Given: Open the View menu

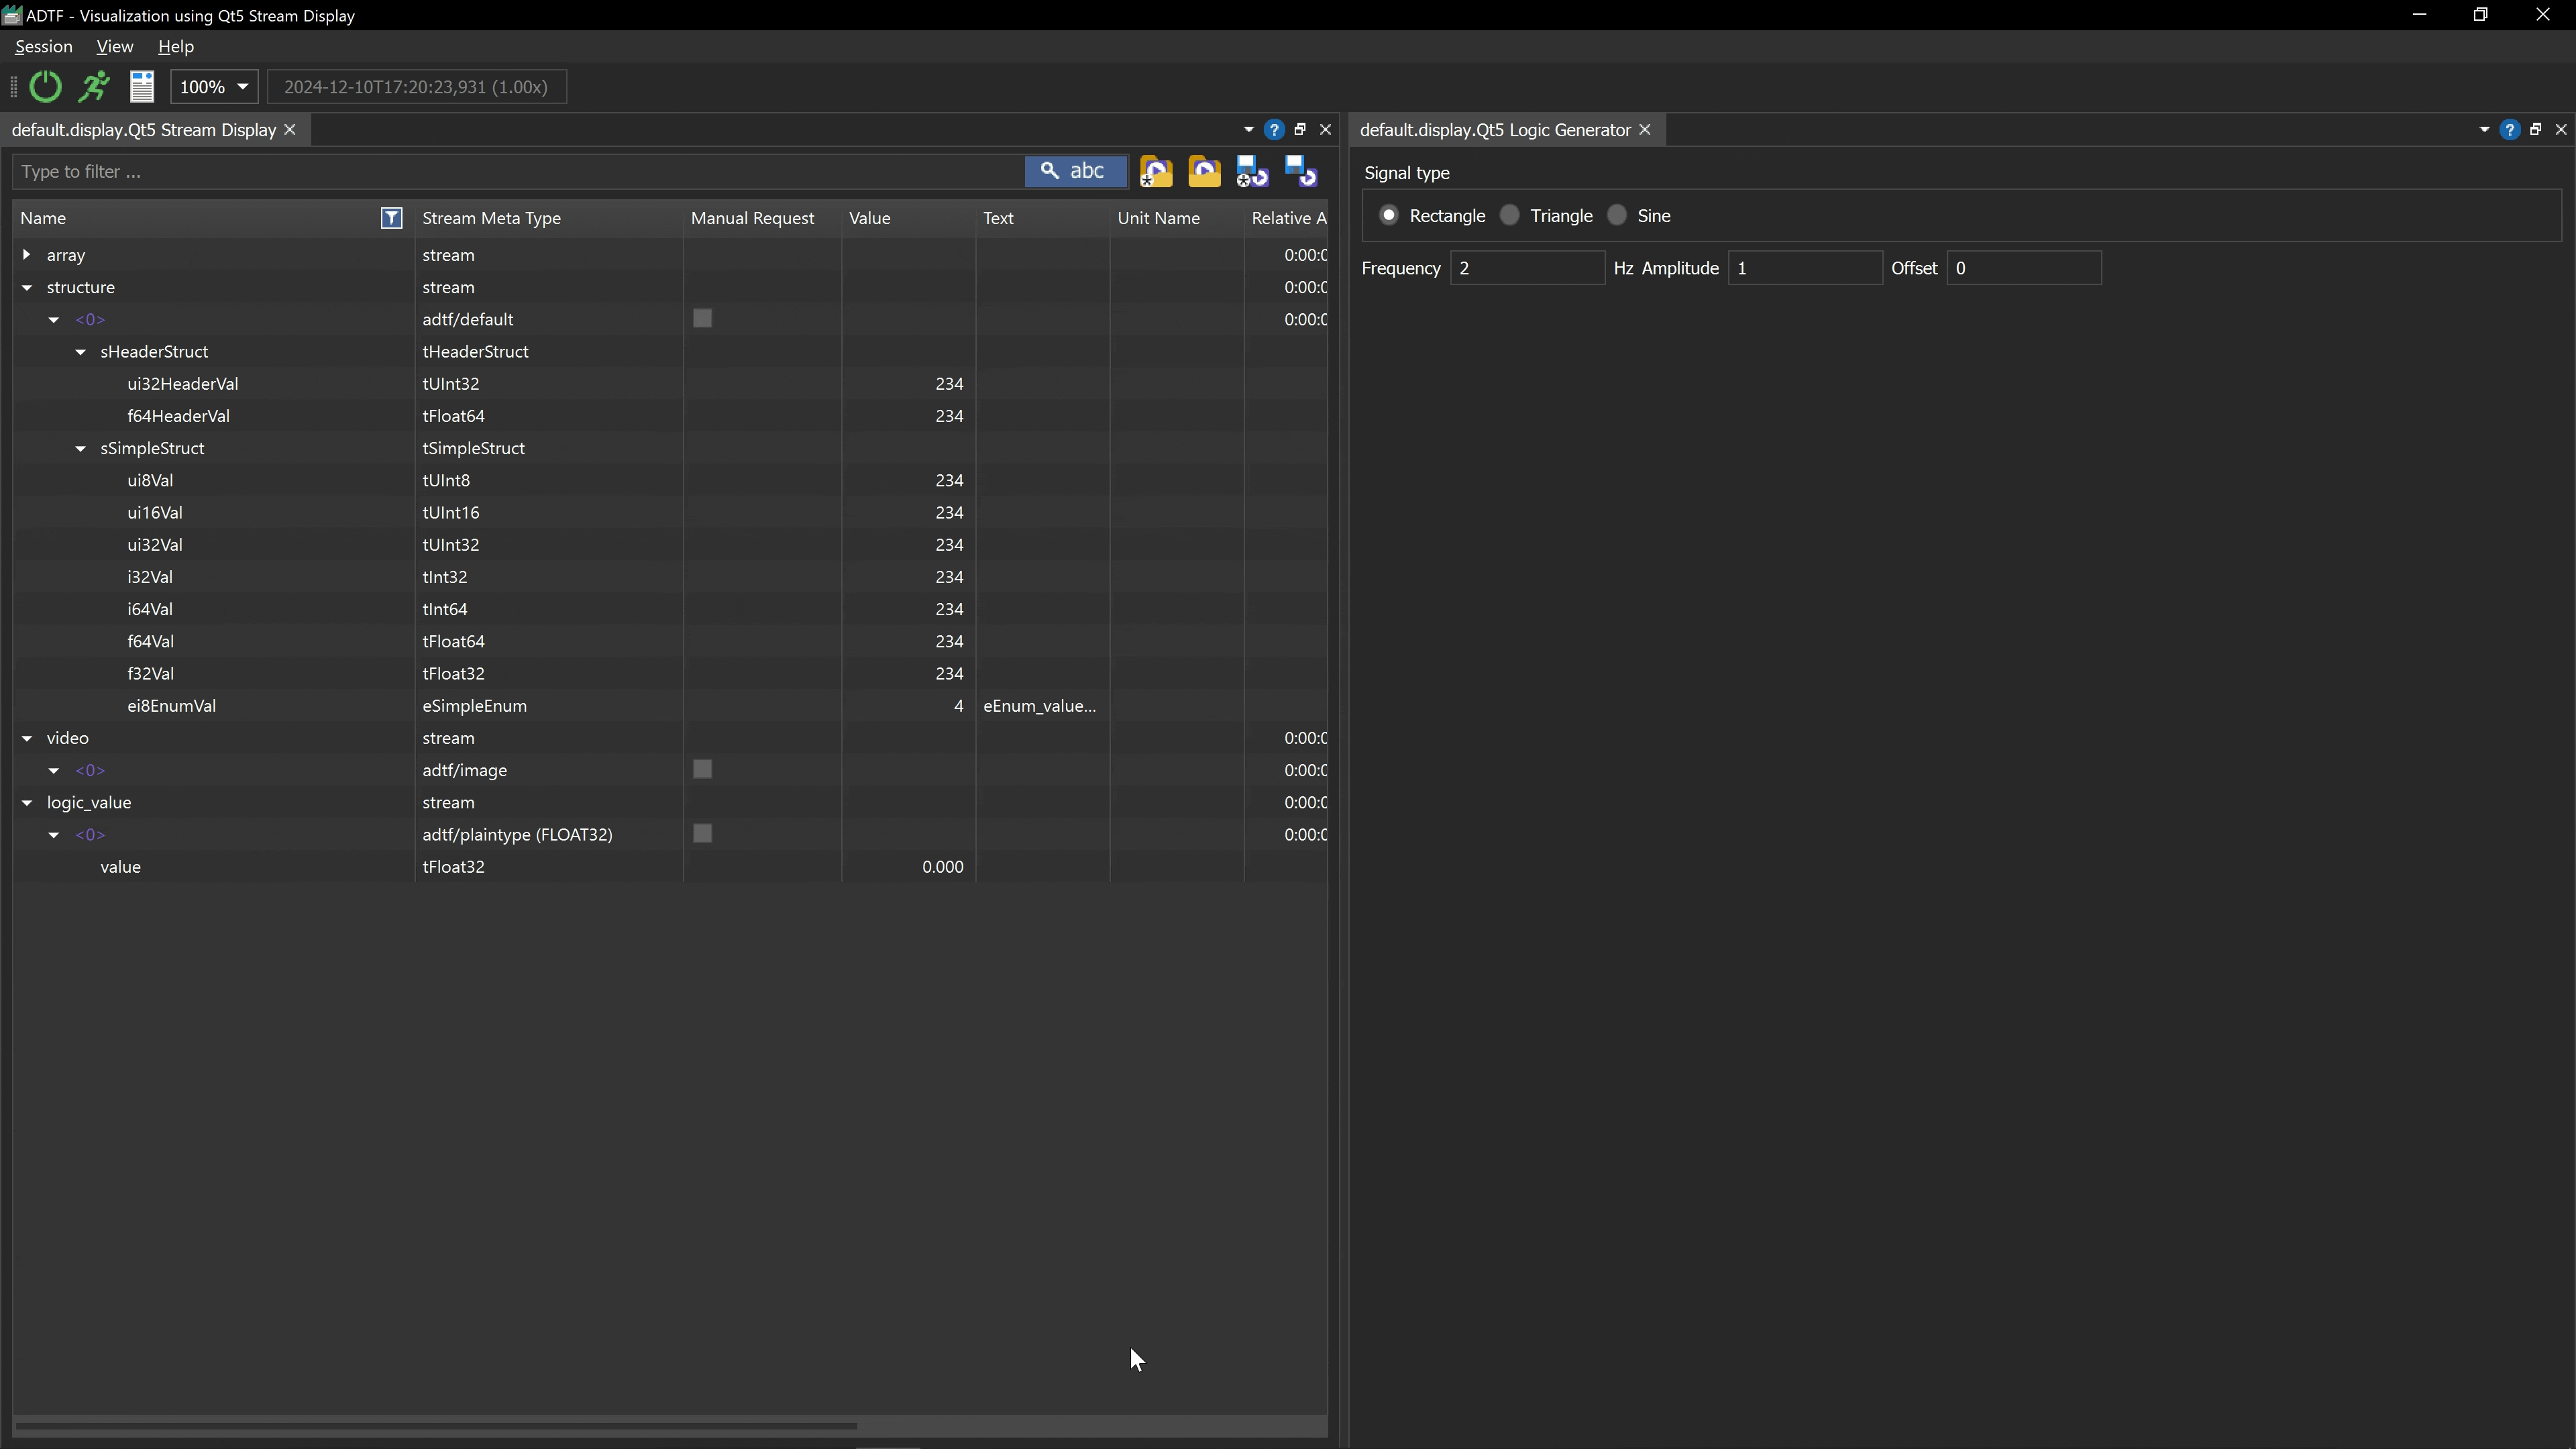Looking at the screenshot, I should (115, 47).
